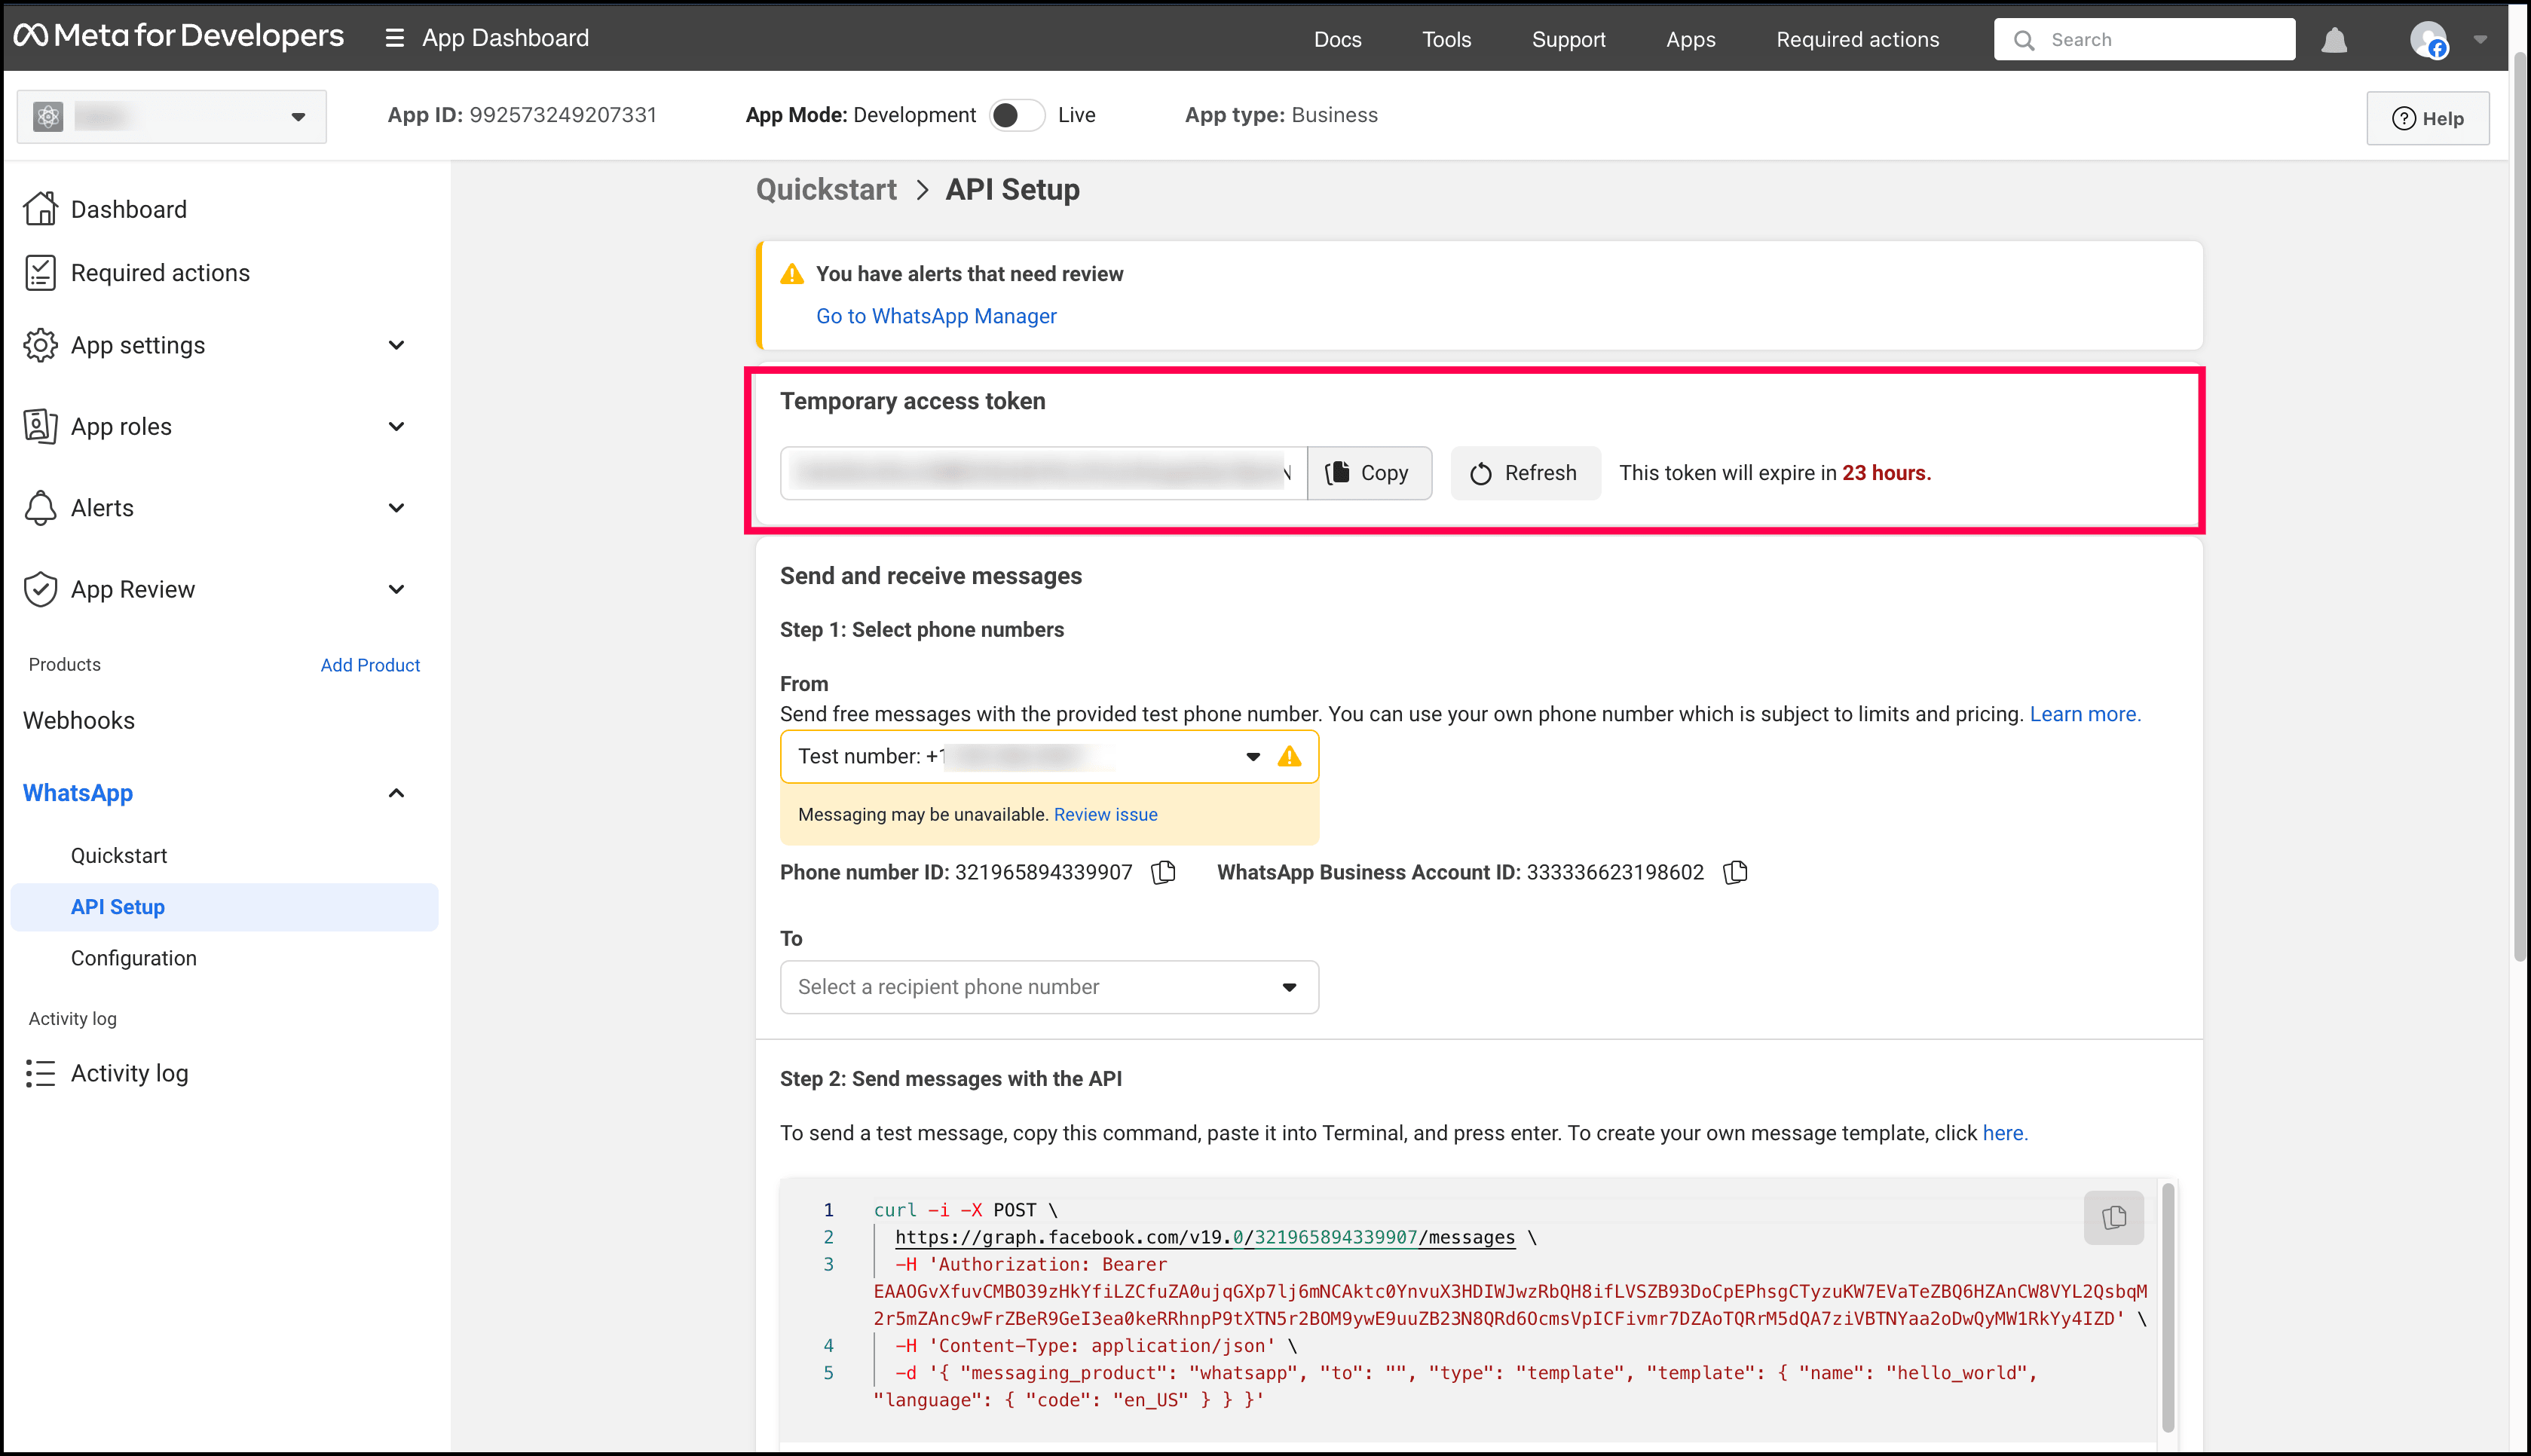The image size is (2531, 1456).
Task: Copy the WhatsApp Business Account ID
Action: 1736,872
